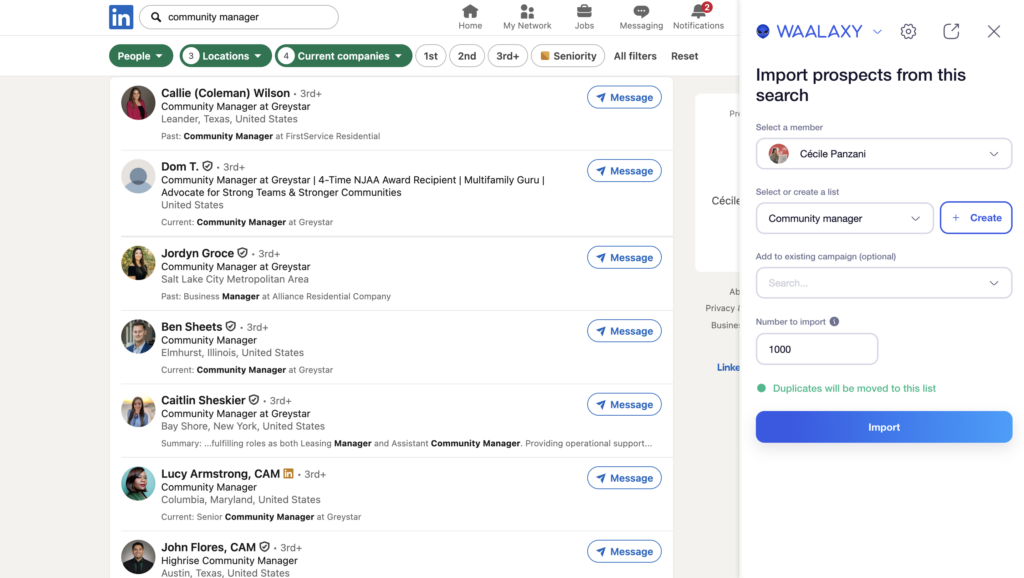This screenshot has height=578, width=1024.
Task: Close the Waalaxy panel
Action: coord(993,31)
